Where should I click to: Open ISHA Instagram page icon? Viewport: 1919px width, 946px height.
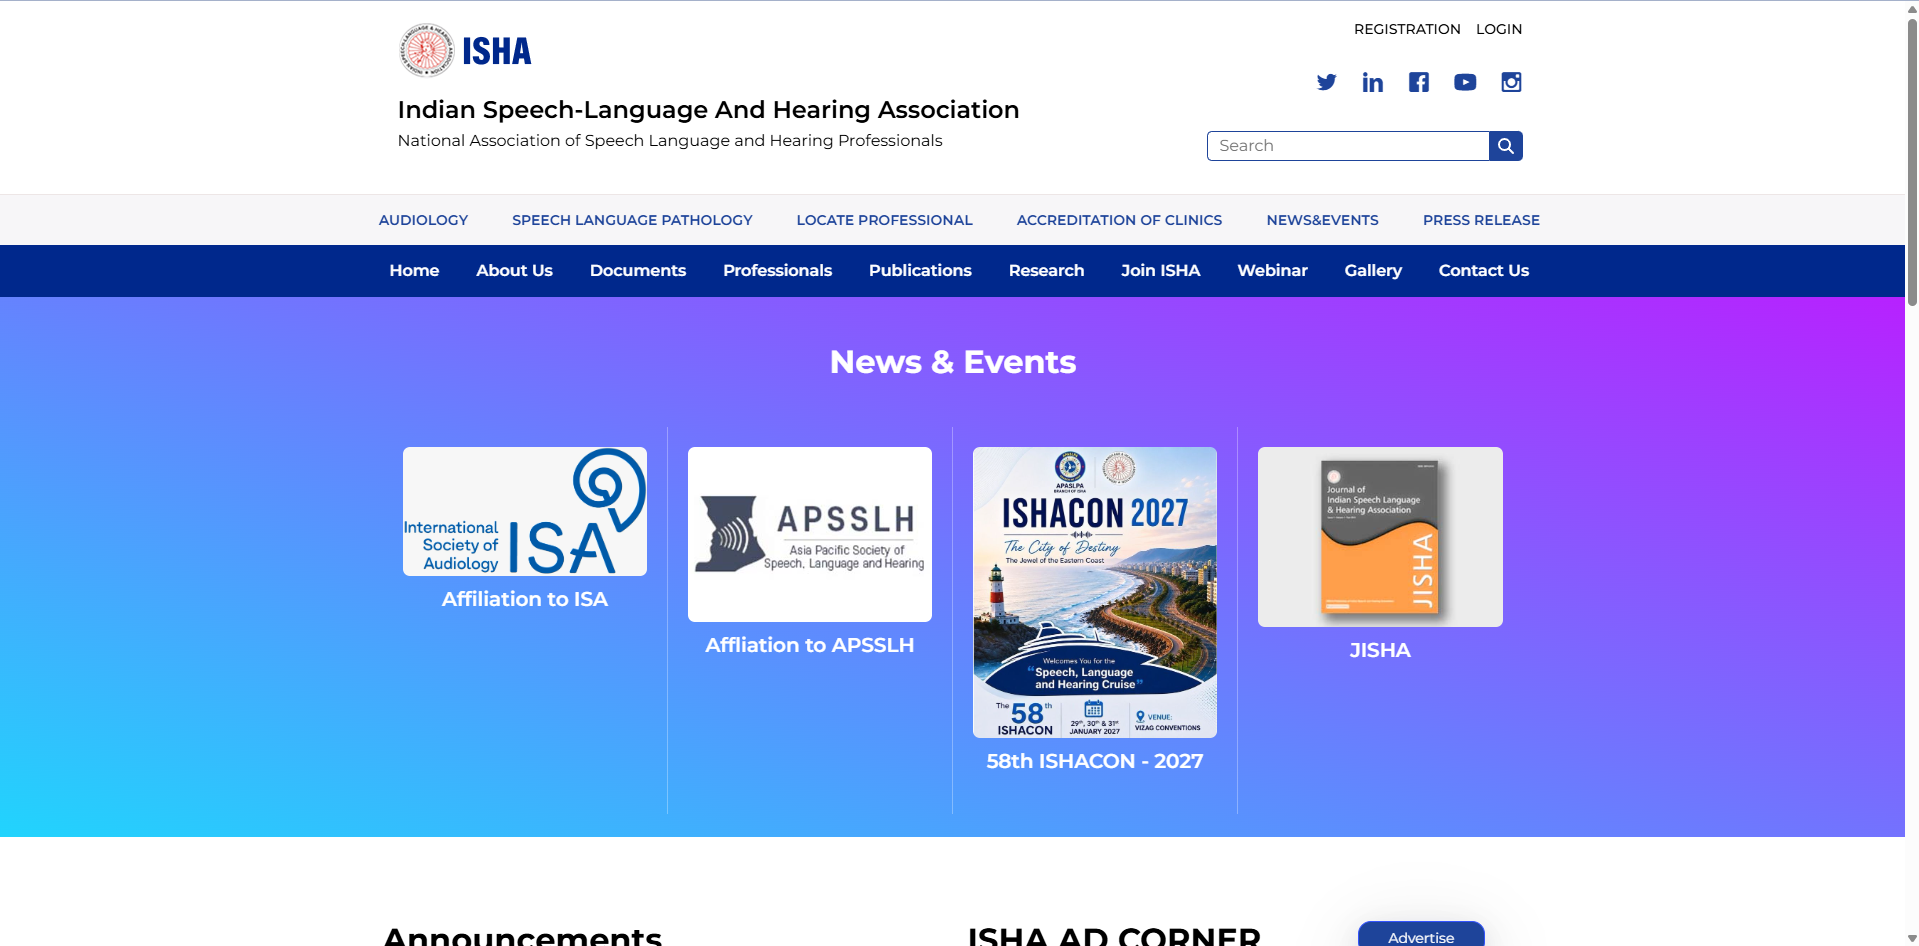(x=1511, y=82)
